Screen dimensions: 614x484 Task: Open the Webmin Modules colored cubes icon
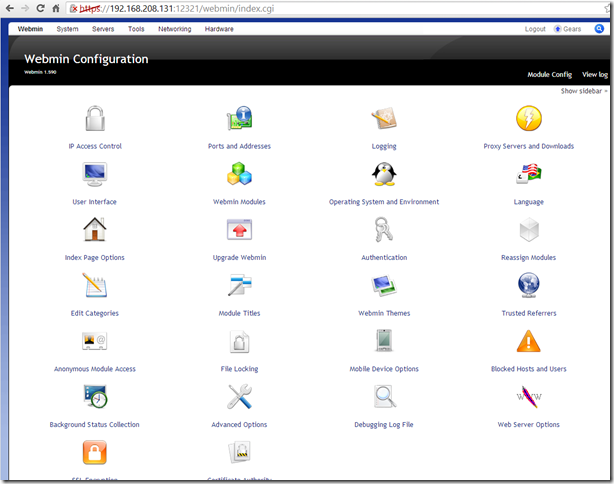pyautogui.click(x=239, y=174)
